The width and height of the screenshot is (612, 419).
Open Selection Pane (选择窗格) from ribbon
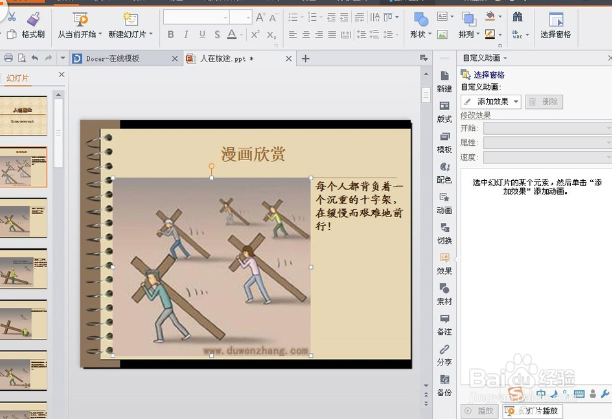point(555,25)
